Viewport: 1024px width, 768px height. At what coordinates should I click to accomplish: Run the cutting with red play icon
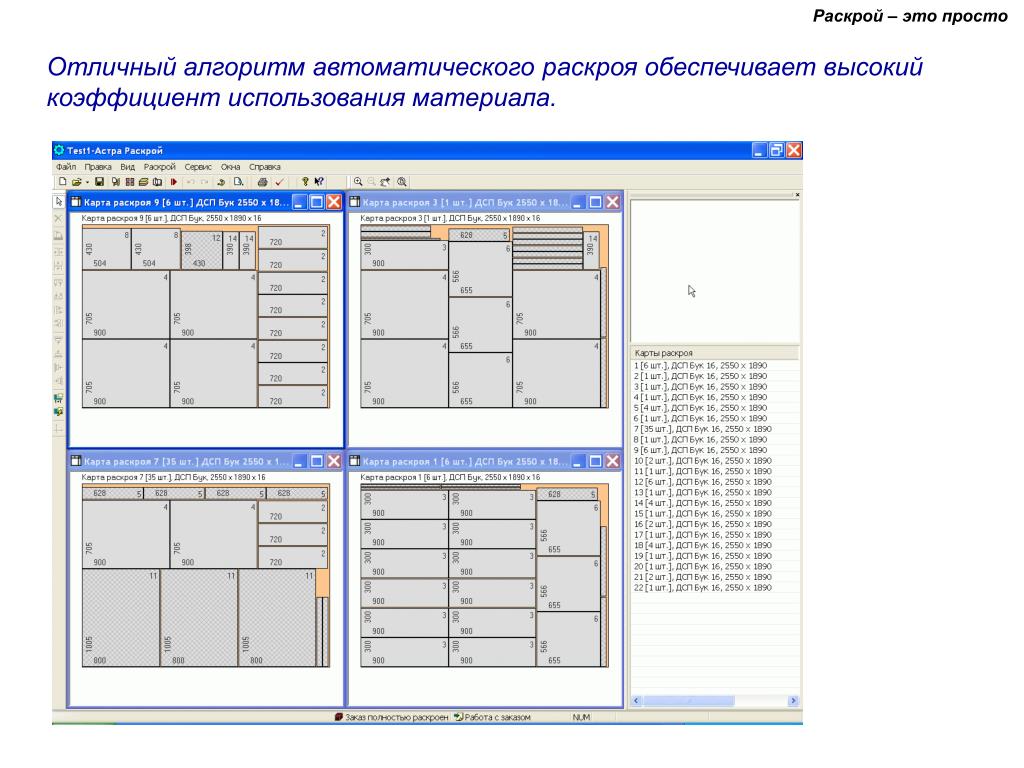(174, 182)
